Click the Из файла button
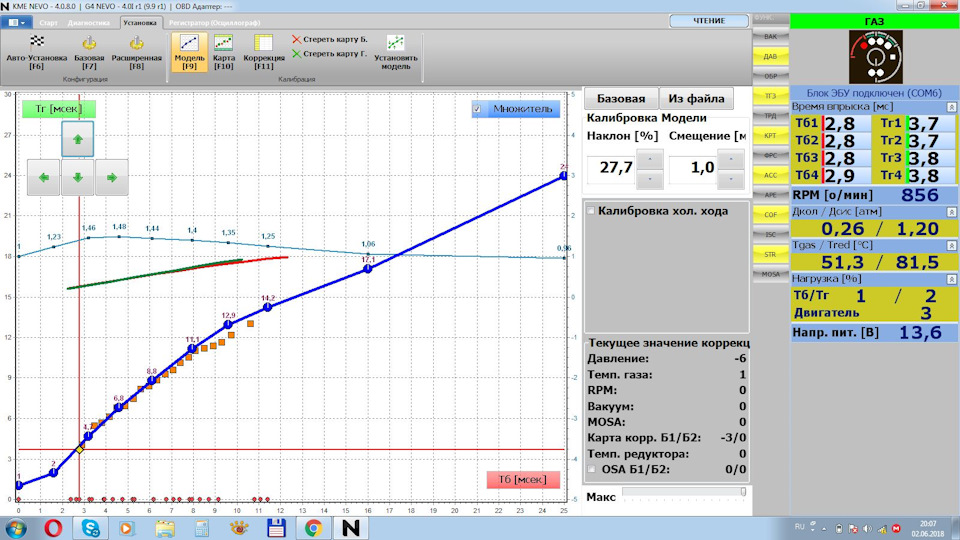The height and width of the screenshot is (540, 960). tap(696, 98)
